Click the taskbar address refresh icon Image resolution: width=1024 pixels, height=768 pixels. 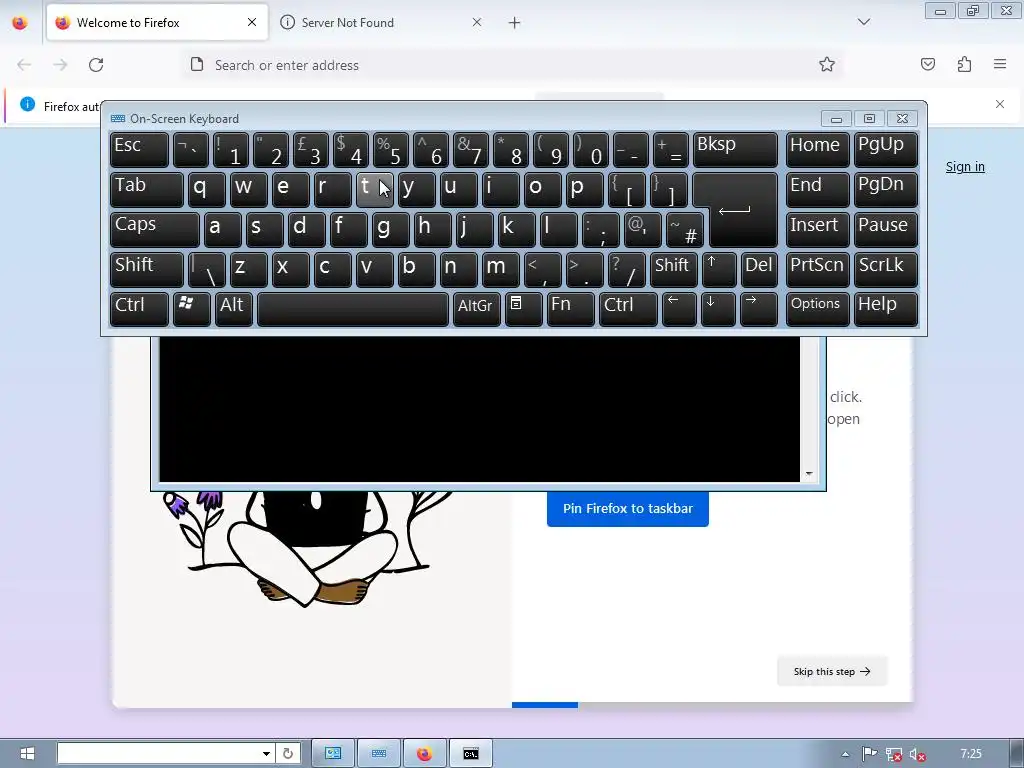[287, 753]
